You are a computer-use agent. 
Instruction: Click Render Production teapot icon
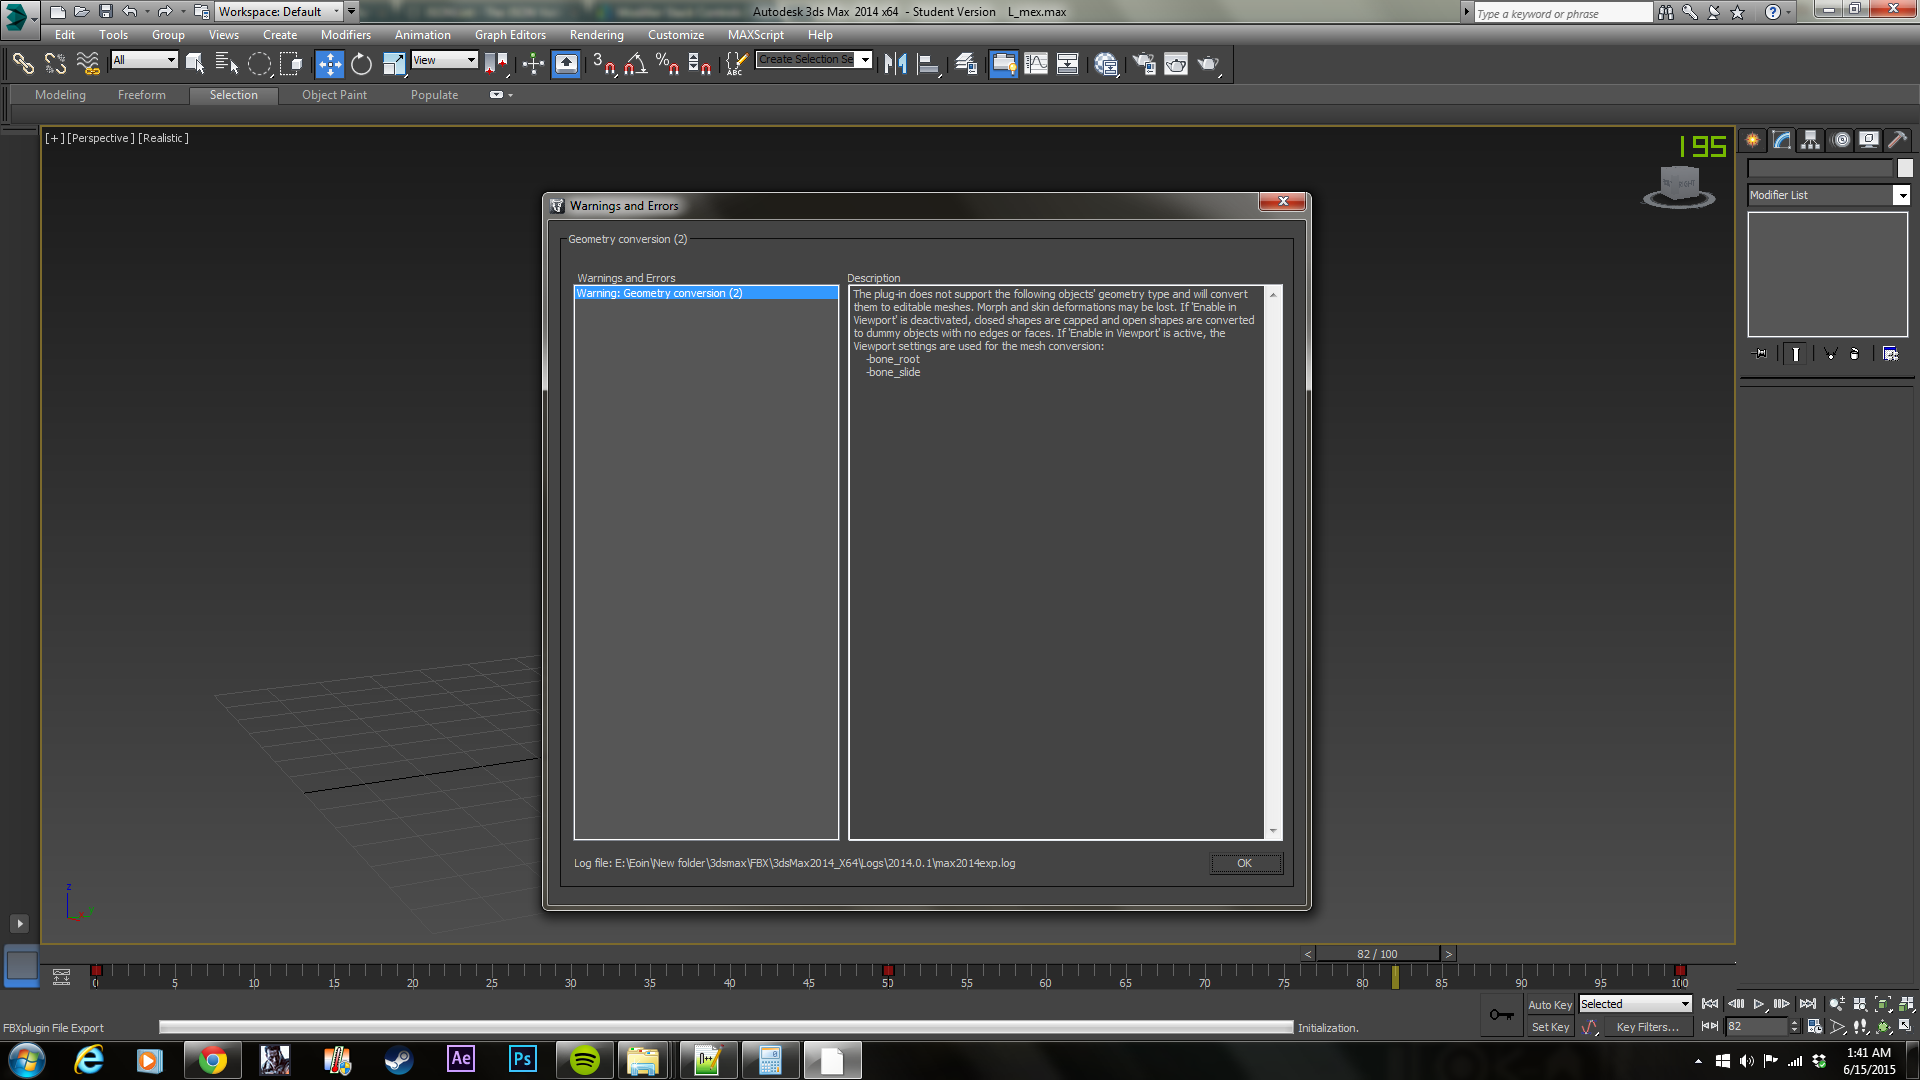(1209, 64)
